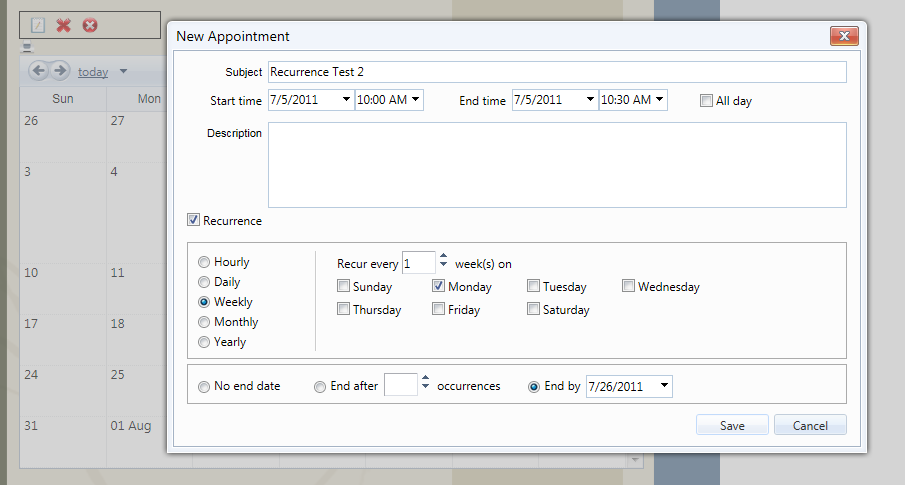Check the Friday checkbox
Image resolution: width=905 pixels, height=485 pixels.
[x=439, y=309]
